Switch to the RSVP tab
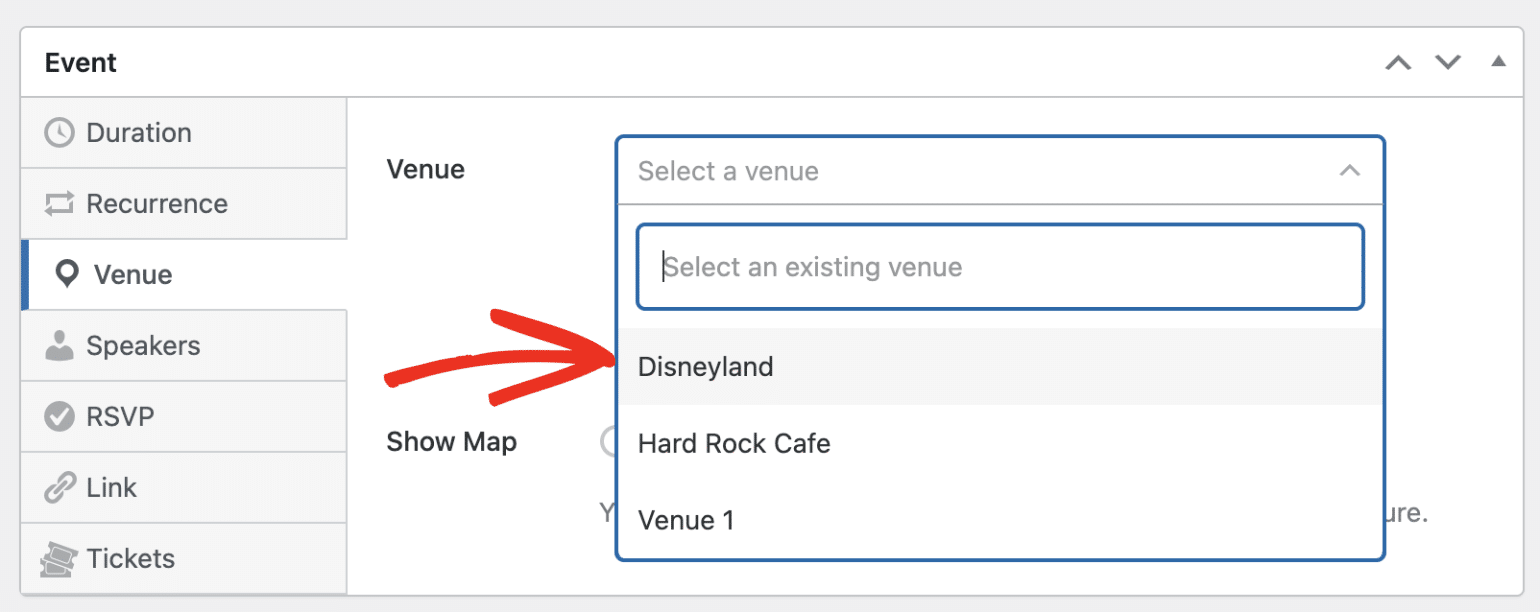 (184, 417)
